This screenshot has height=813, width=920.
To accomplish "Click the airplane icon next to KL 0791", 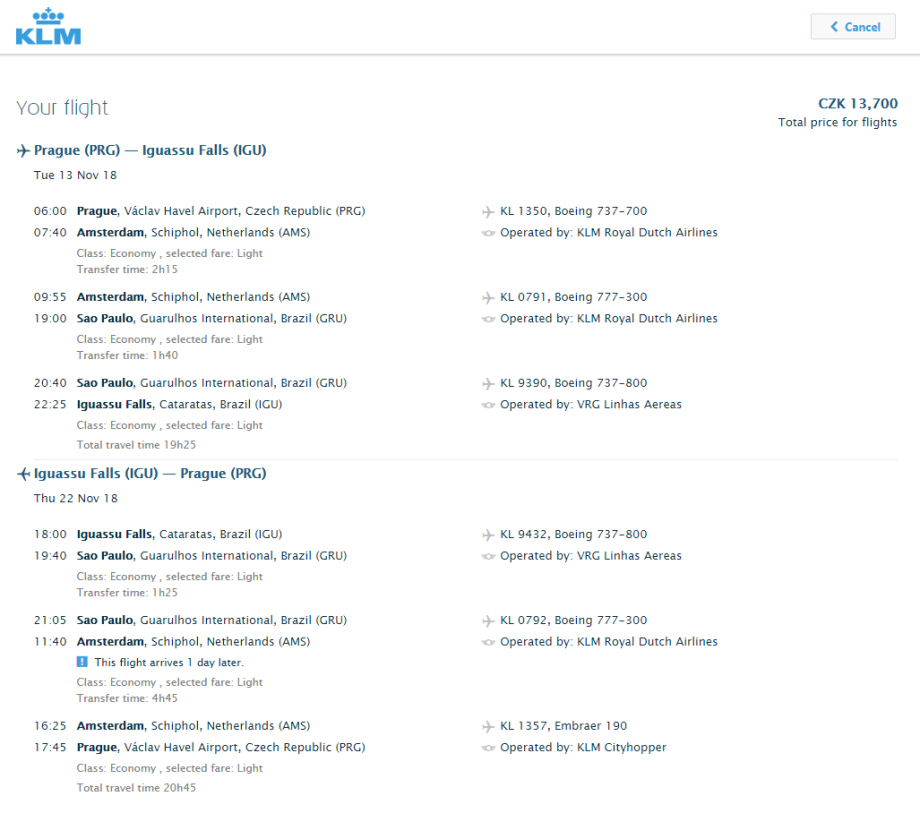I will (x=488, y=298).
